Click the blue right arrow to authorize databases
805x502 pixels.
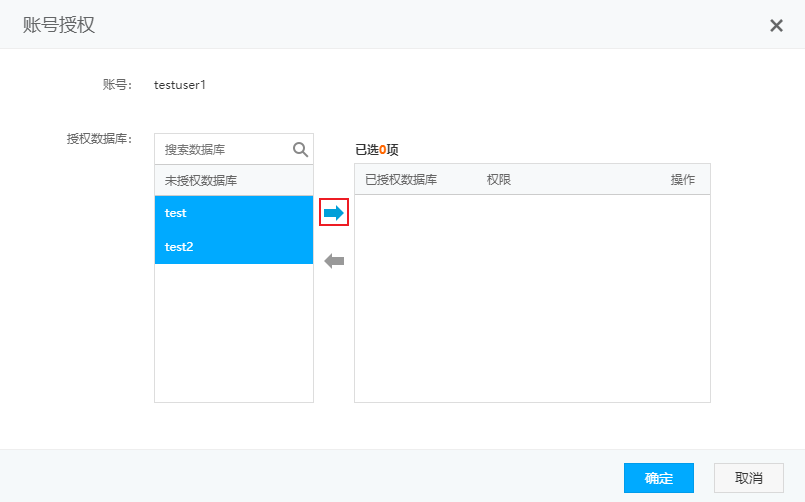[x=334, y=213]
